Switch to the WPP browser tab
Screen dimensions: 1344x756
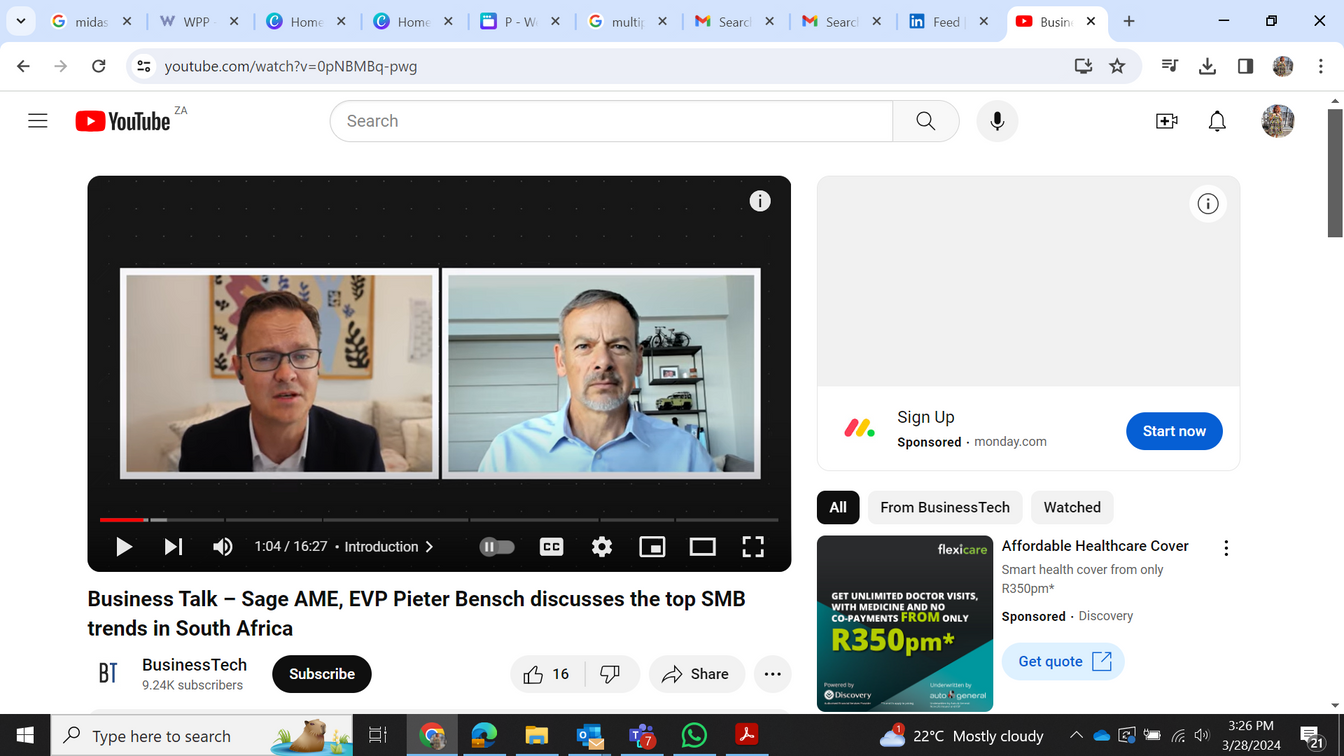(196, 21)
